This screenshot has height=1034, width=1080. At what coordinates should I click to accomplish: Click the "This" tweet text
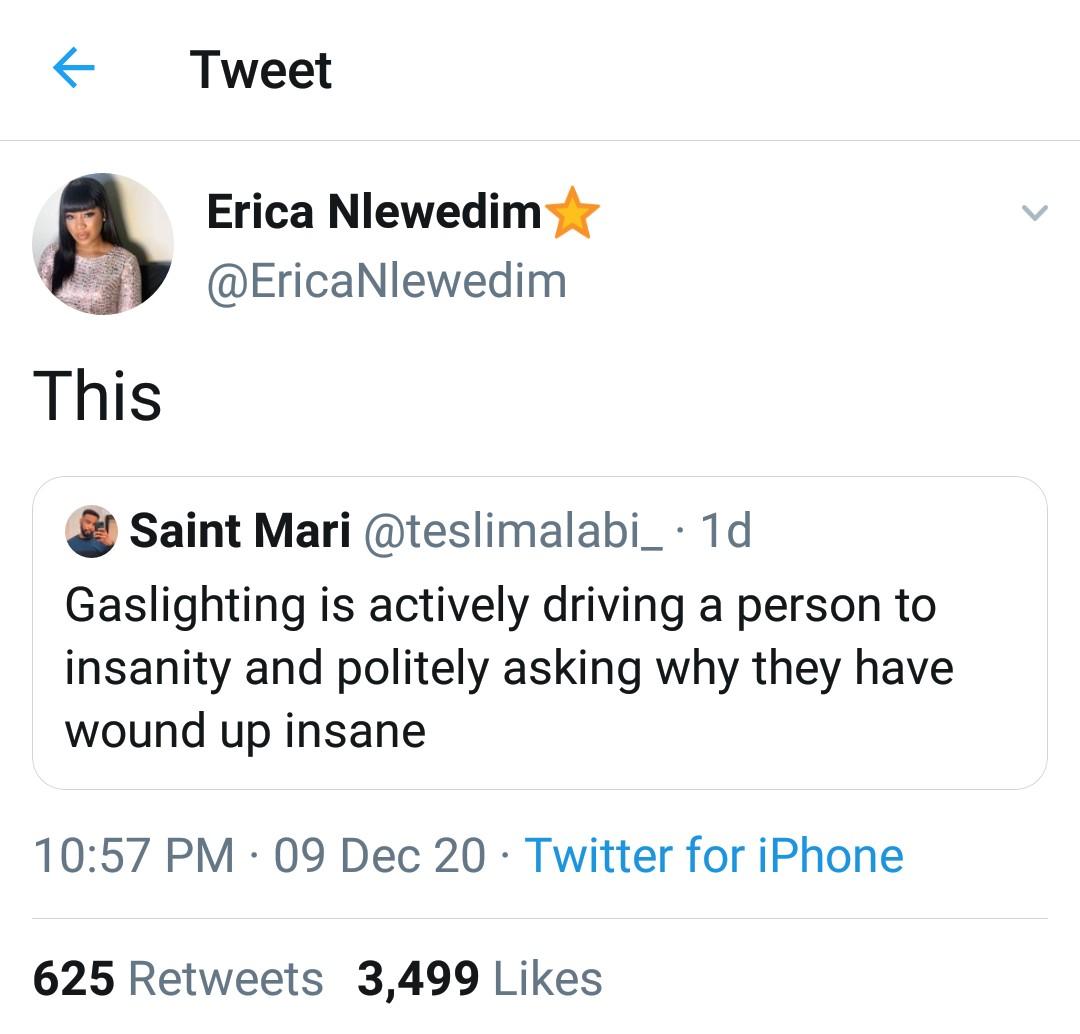(x=97, y=394)
